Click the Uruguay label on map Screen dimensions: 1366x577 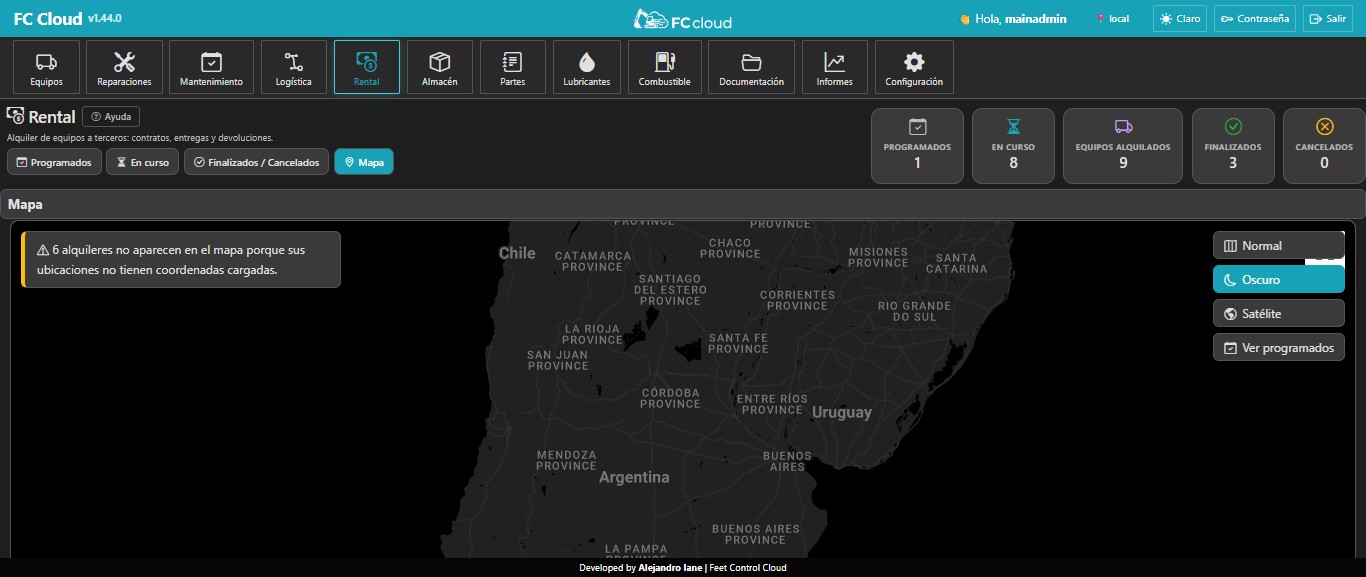point(842,413)
